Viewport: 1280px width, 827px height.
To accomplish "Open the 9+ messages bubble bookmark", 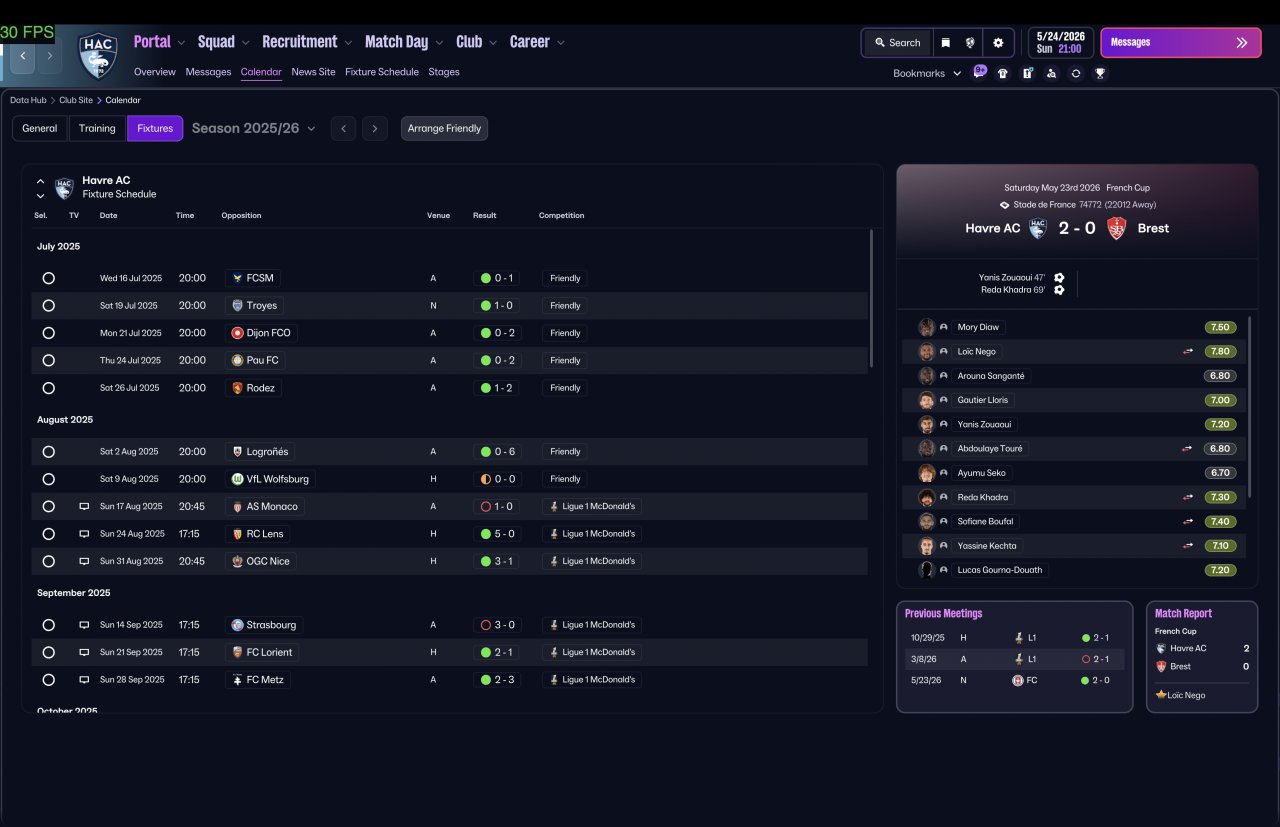I will pos(980,72).
